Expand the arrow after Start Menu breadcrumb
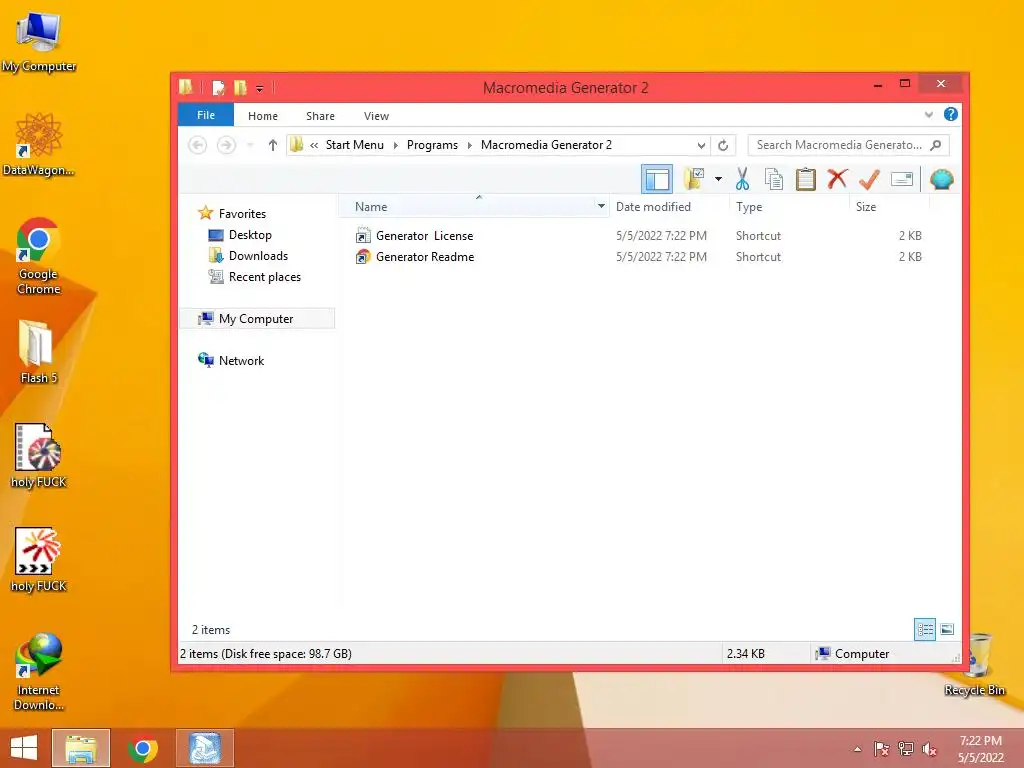1024x768 pixels. click(396, 145)
